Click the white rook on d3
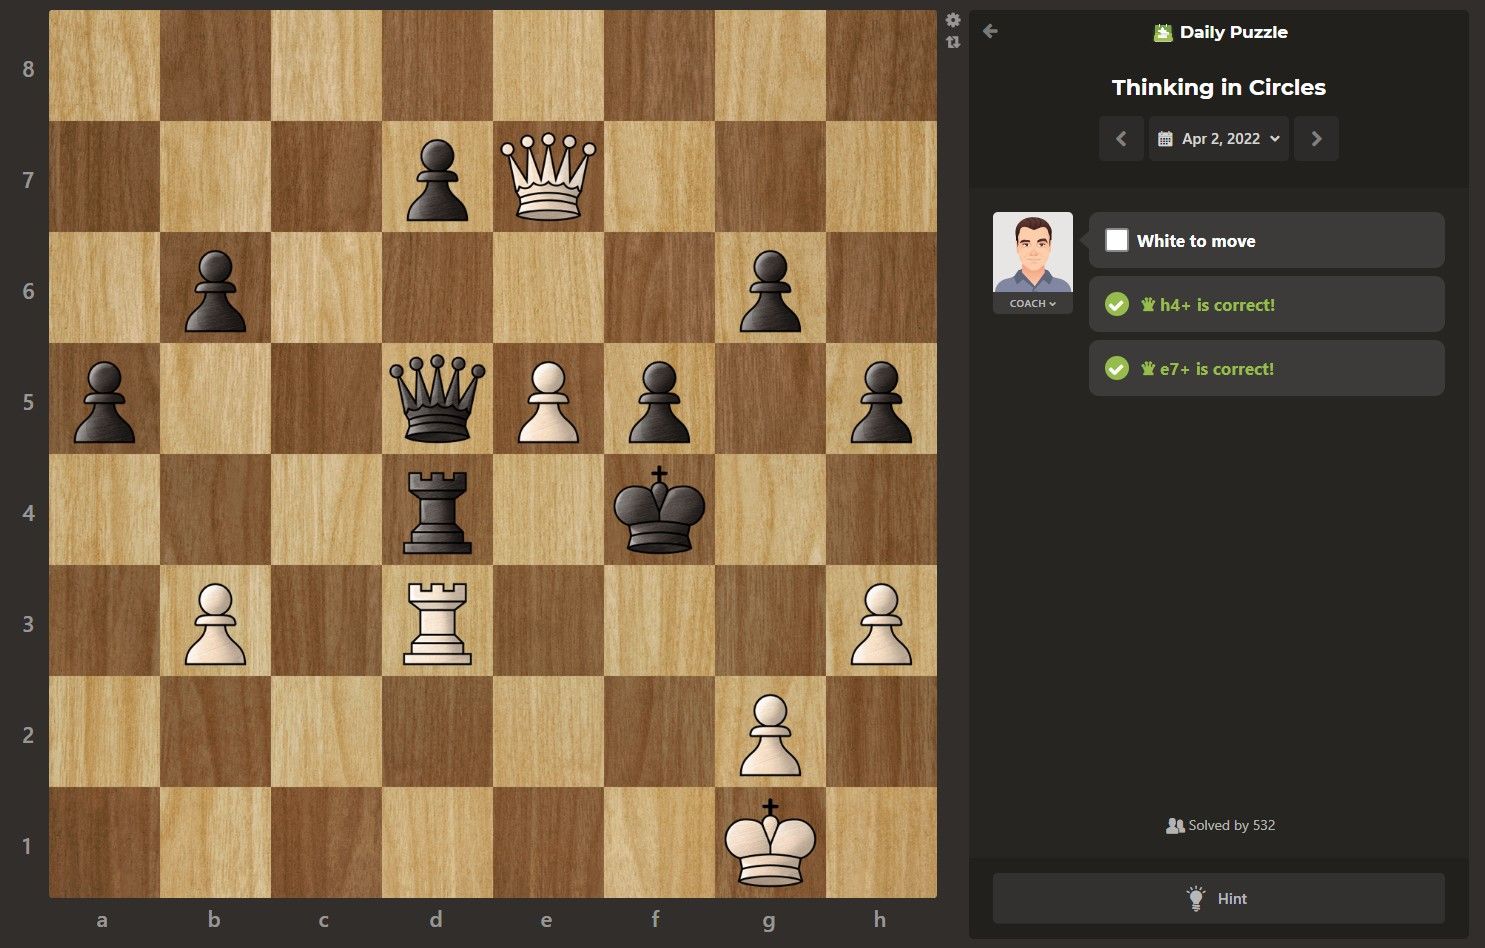Image resolution: width=1485 pixels, height=948 pixels. point(435,623)
